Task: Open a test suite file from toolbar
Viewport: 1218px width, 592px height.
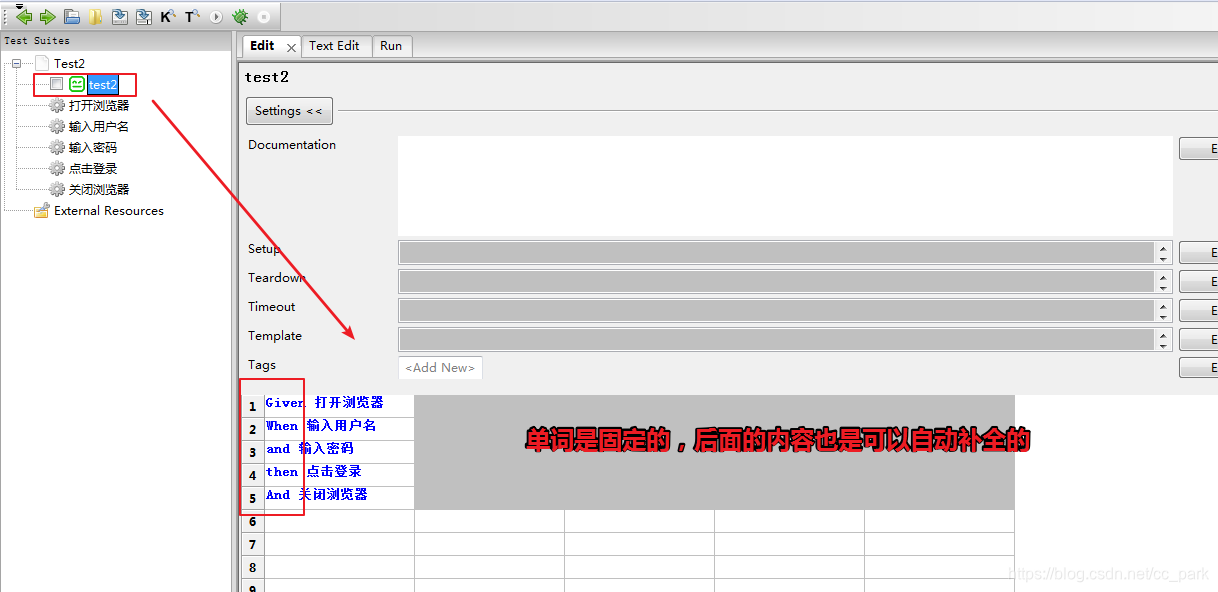Action: [72, 17]
